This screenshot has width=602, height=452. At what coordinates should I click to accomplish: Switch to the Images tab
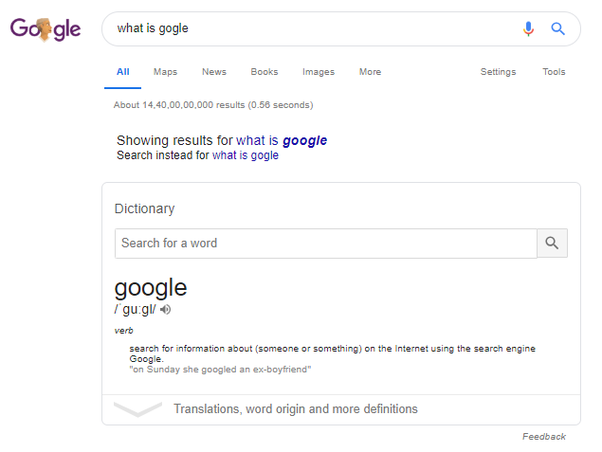(x=318, y=72)
